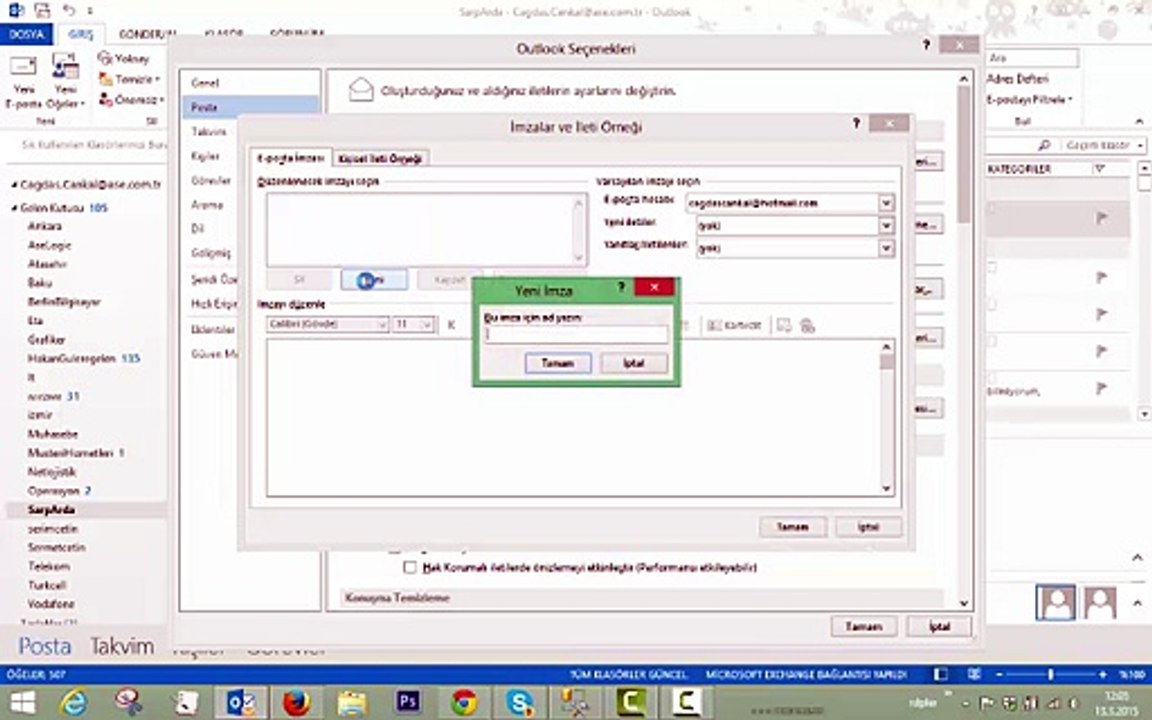Image resolution: width=1152 pixels, height=720 pixels.
Task: Click the reading view icon in status bar
Action: pos(974,674)
